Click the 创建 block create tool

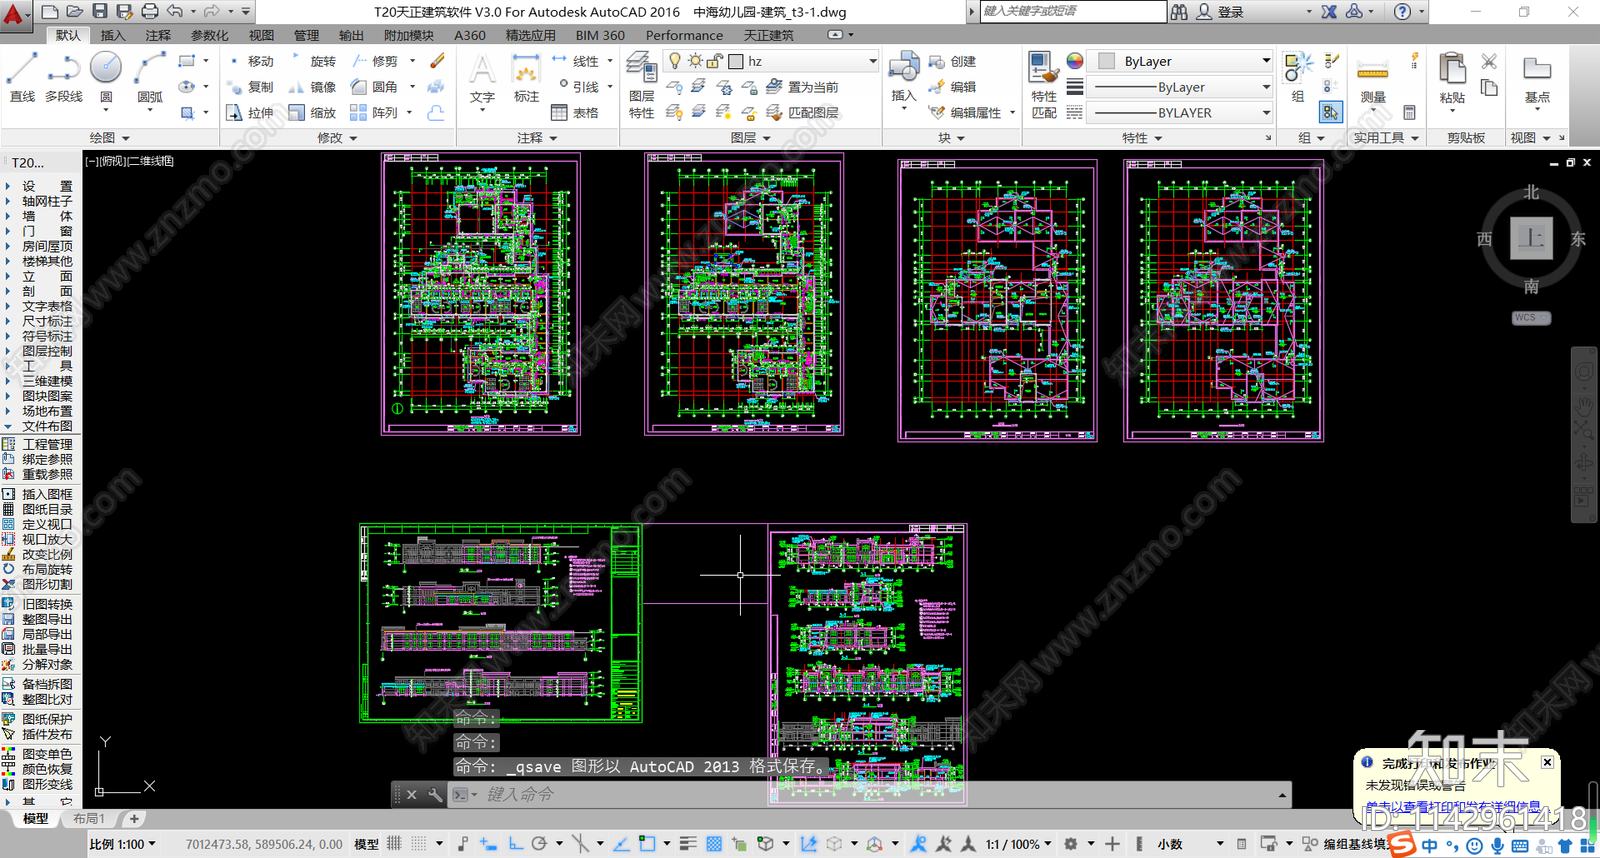952,61
